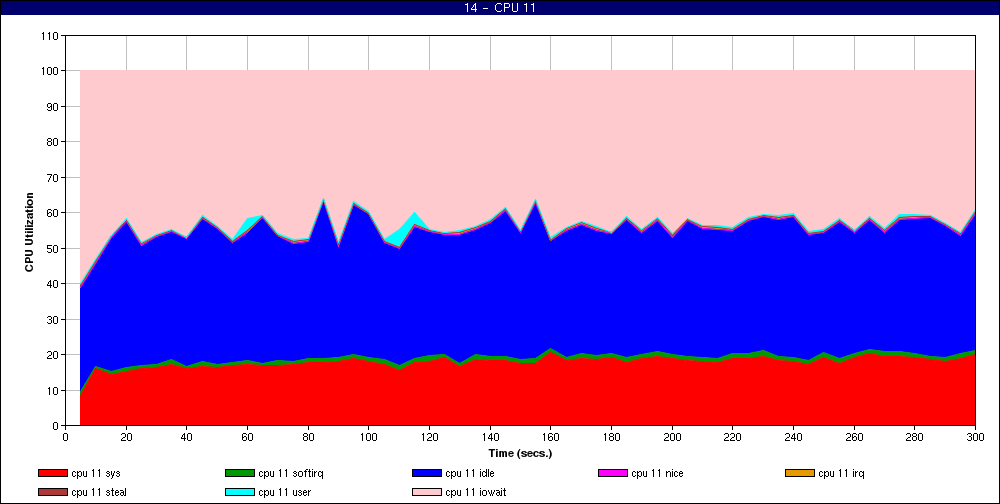Click the orange cpu 11 irq legend swatch
Screen dimensions: 1000x504
click(800, 473)
